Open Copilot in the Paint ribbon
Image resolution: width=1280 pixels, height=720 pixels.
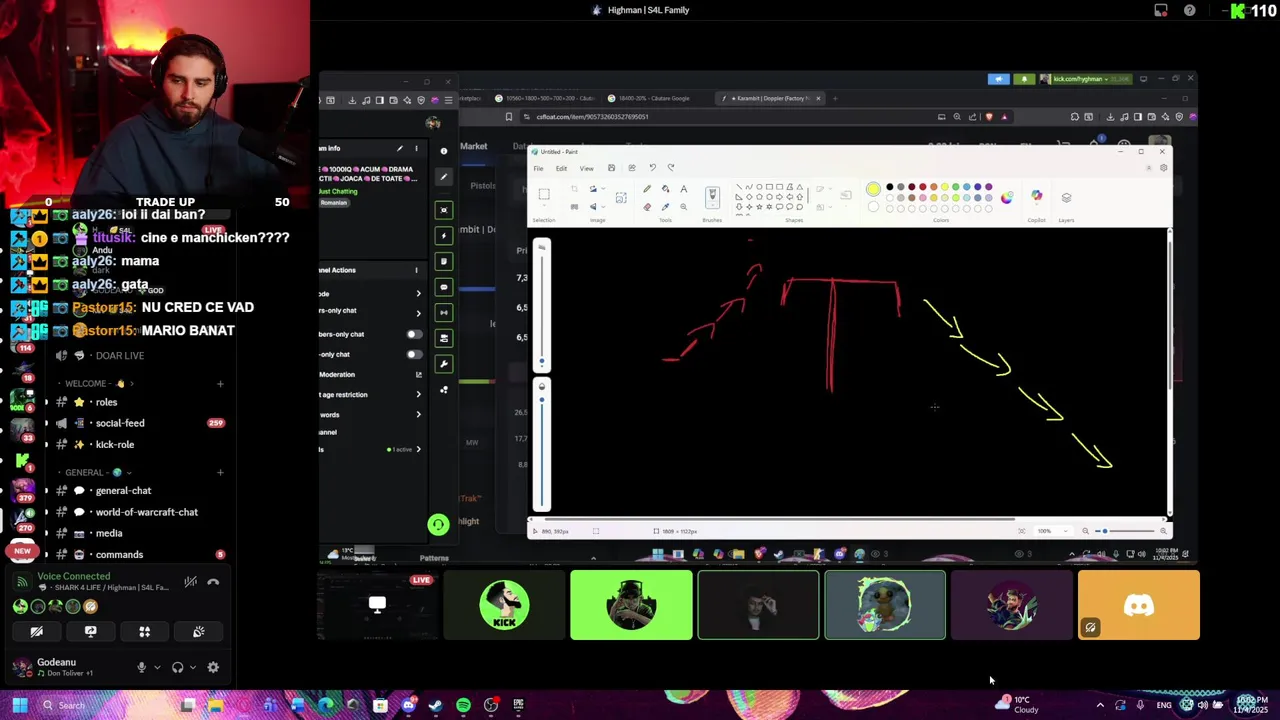(1036, 196)
